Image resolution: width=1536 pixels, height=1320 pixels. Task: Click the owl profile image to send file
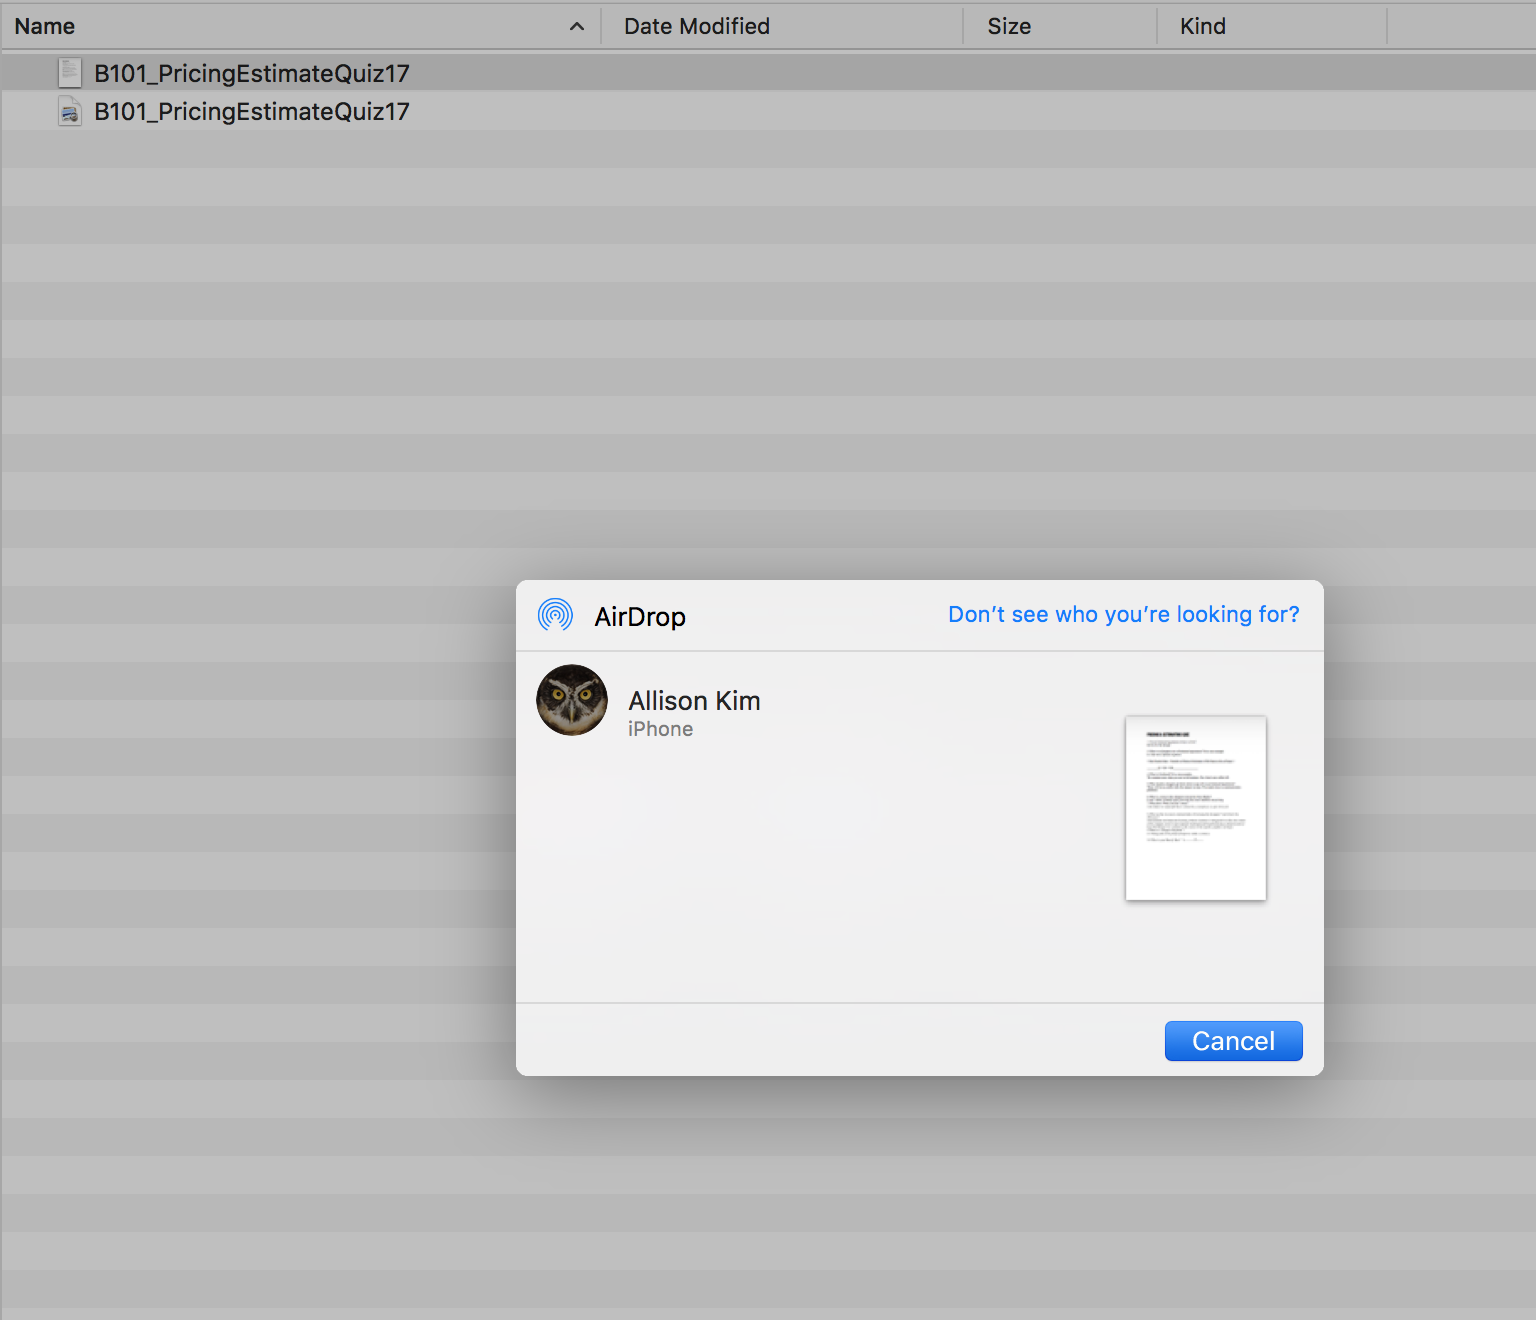tap(571, 700)
